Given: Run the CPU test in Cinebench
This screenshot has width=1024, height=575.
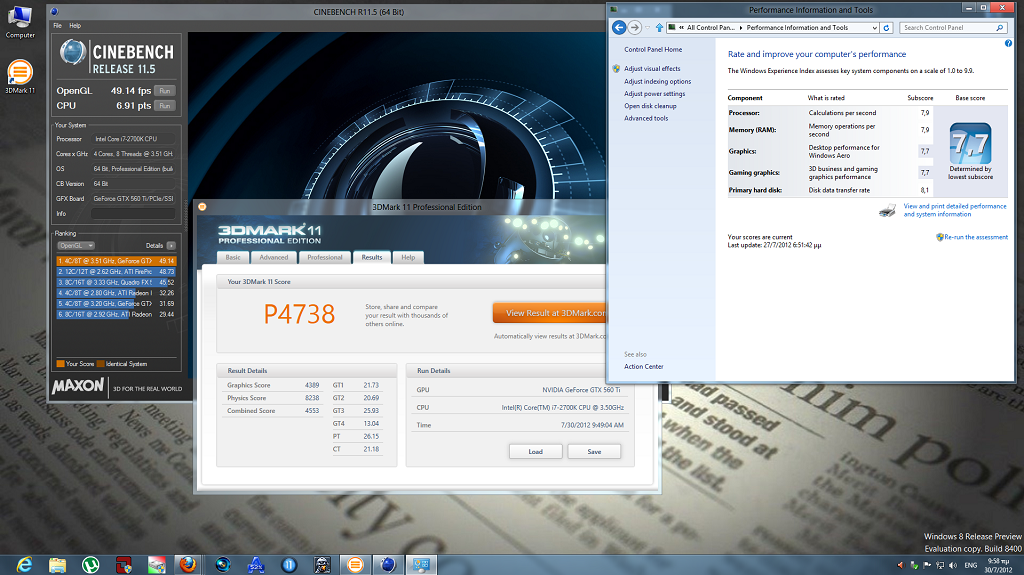Looking at the screenshot, I should pos(165,106).
